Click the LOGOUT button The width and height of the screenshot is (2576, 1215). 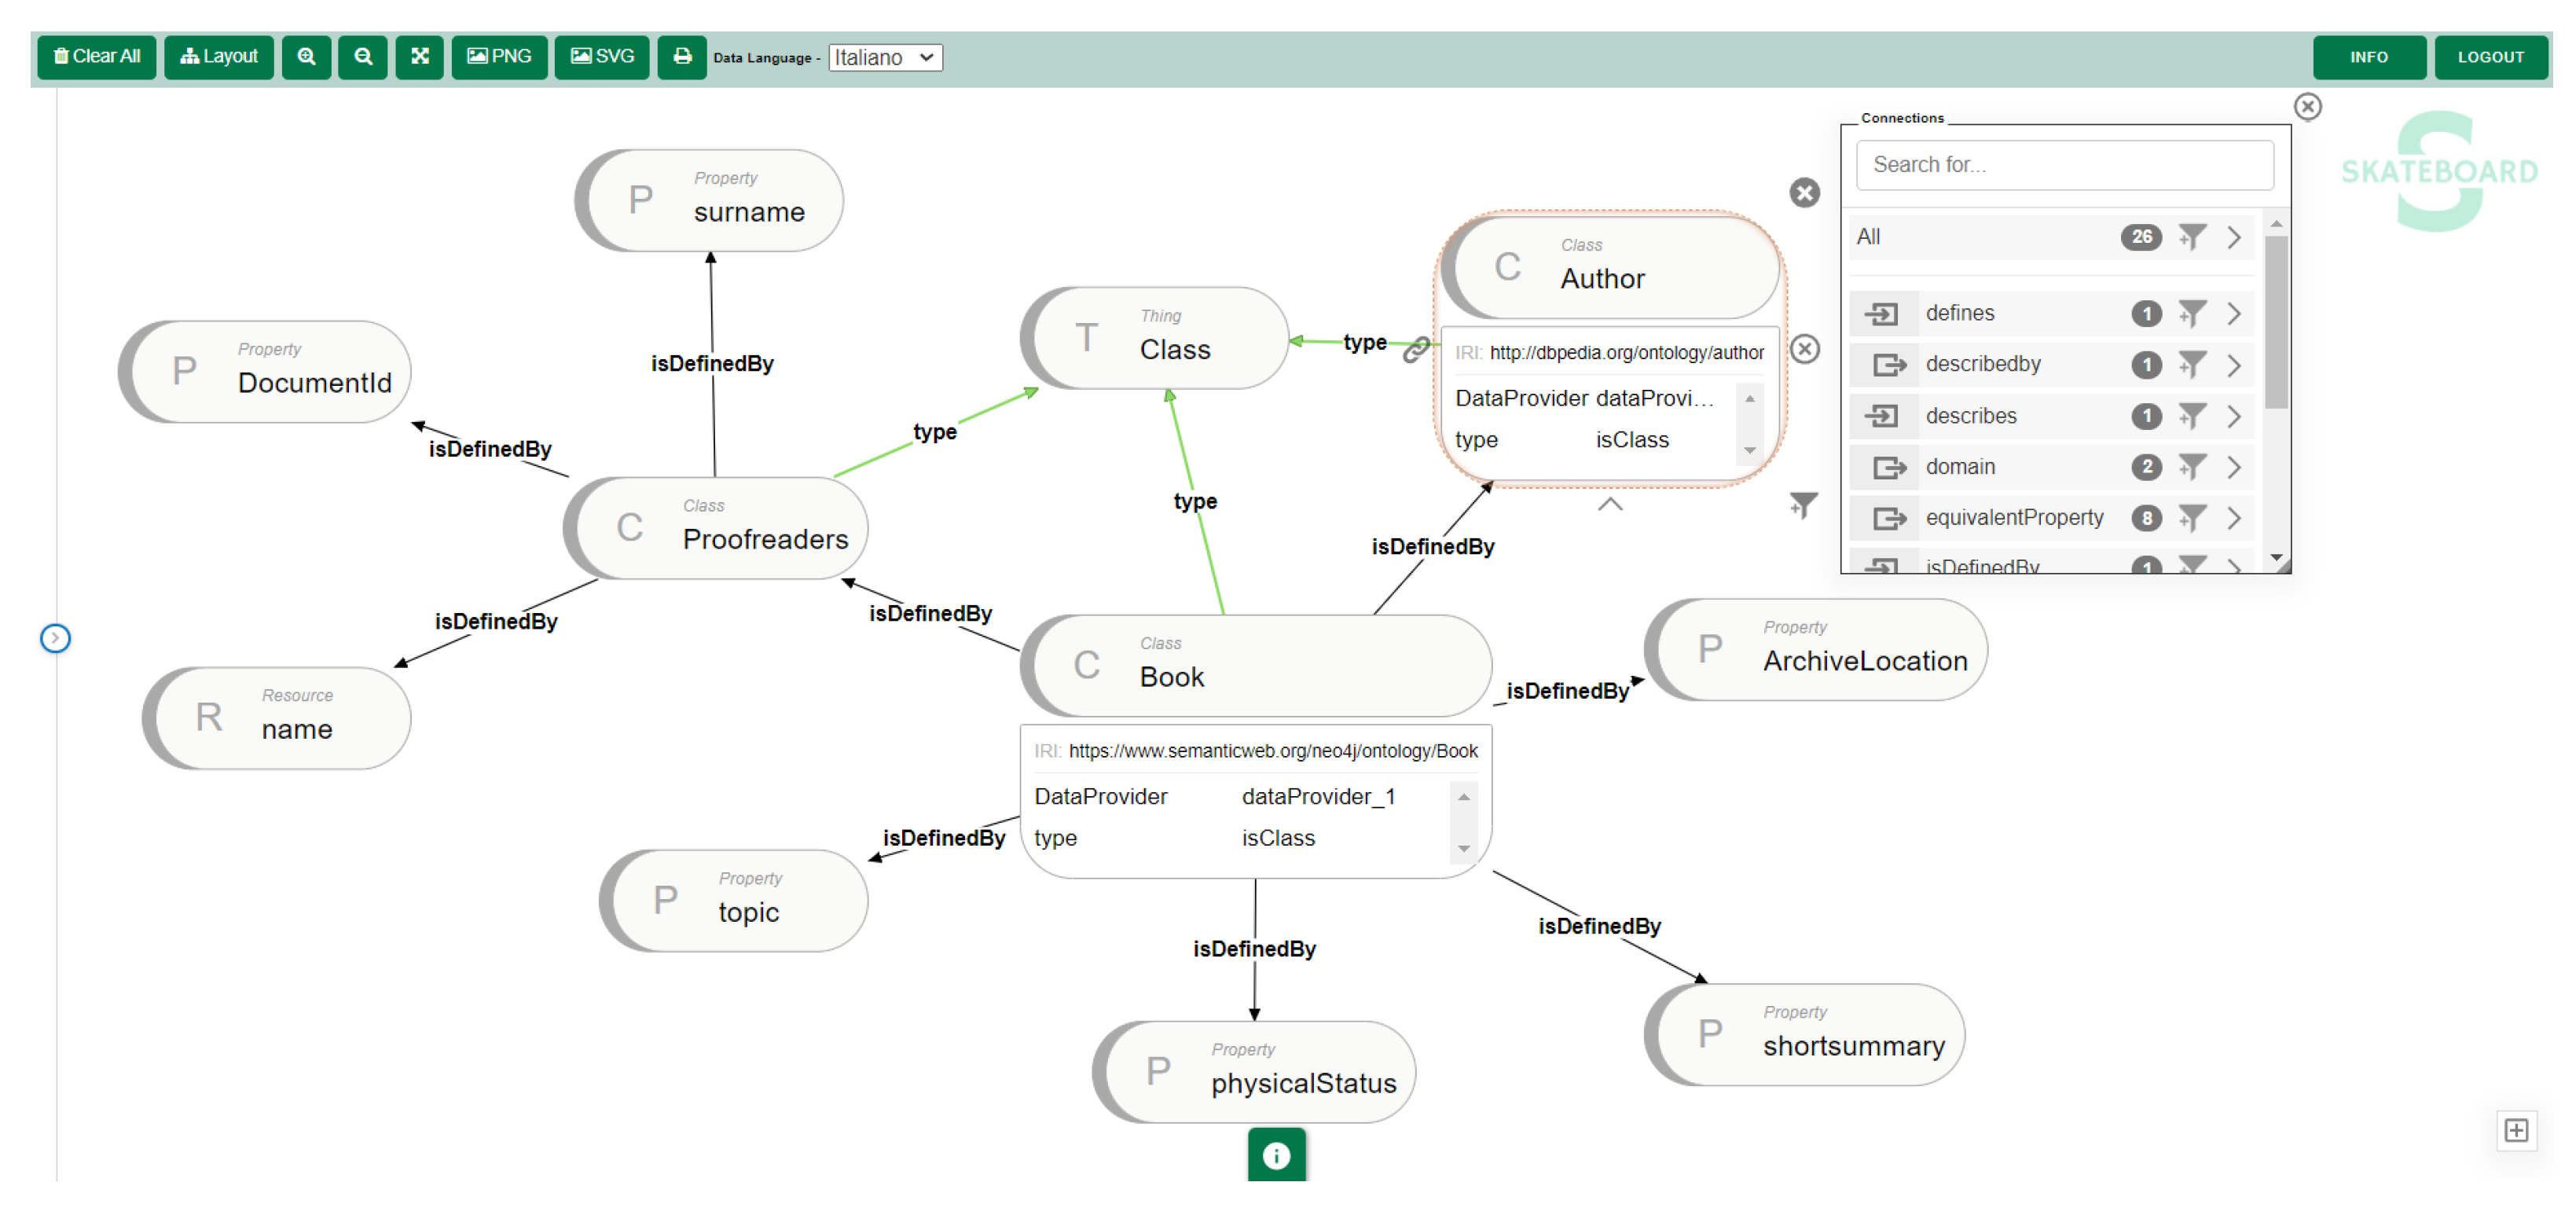[2490, 57]
